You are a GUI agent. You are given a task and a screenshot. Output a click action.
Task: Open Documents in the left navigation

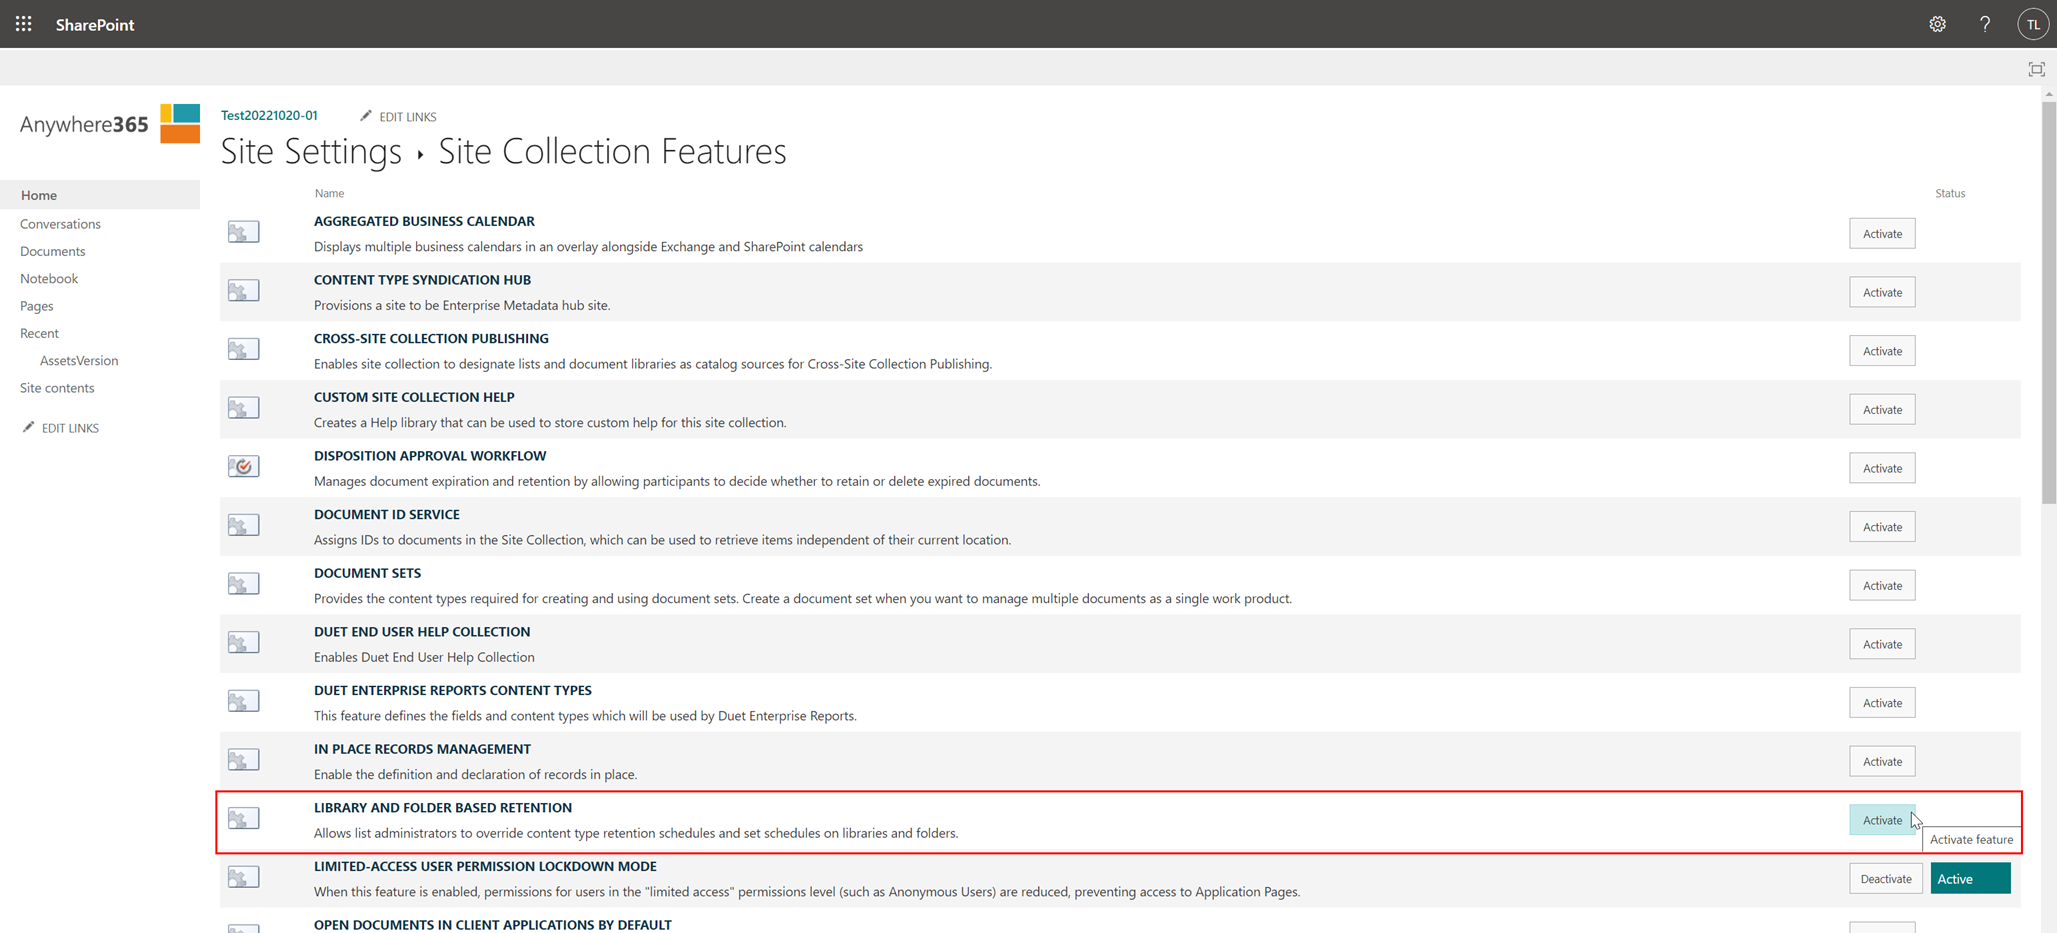pos(52,251)
